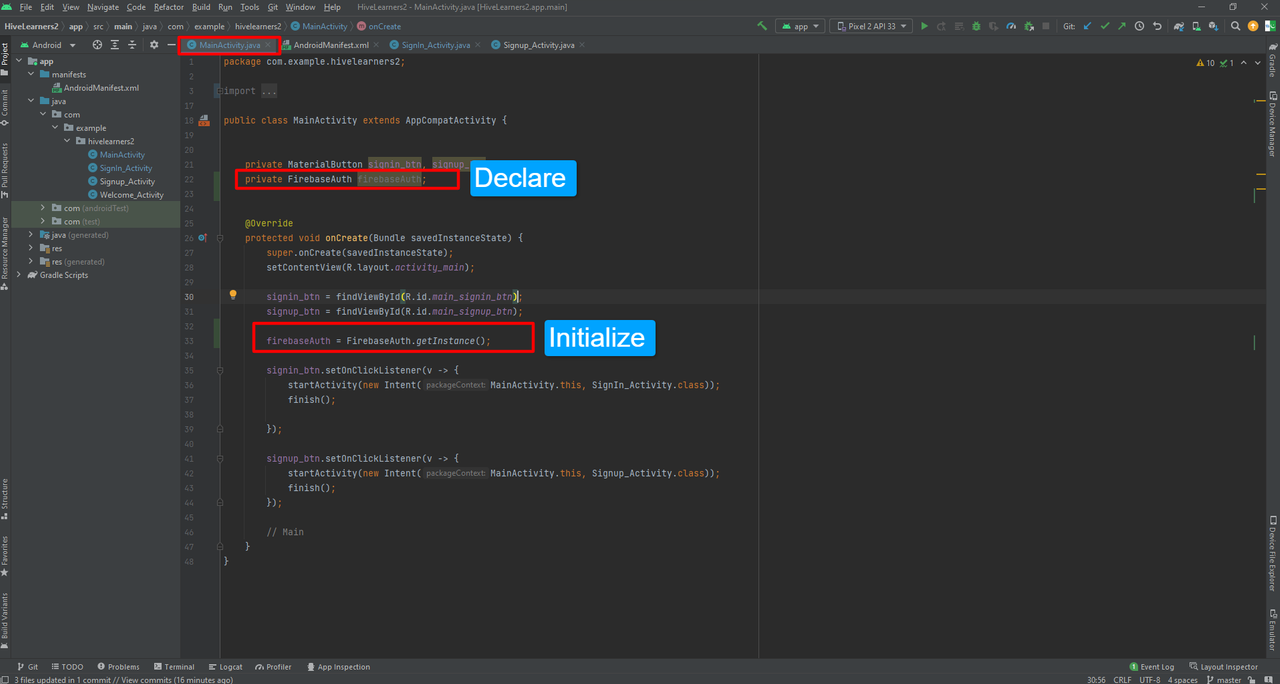Open the Logcat tool window
This screenshot has height=684, width=1280.
(x=225, y=667)
